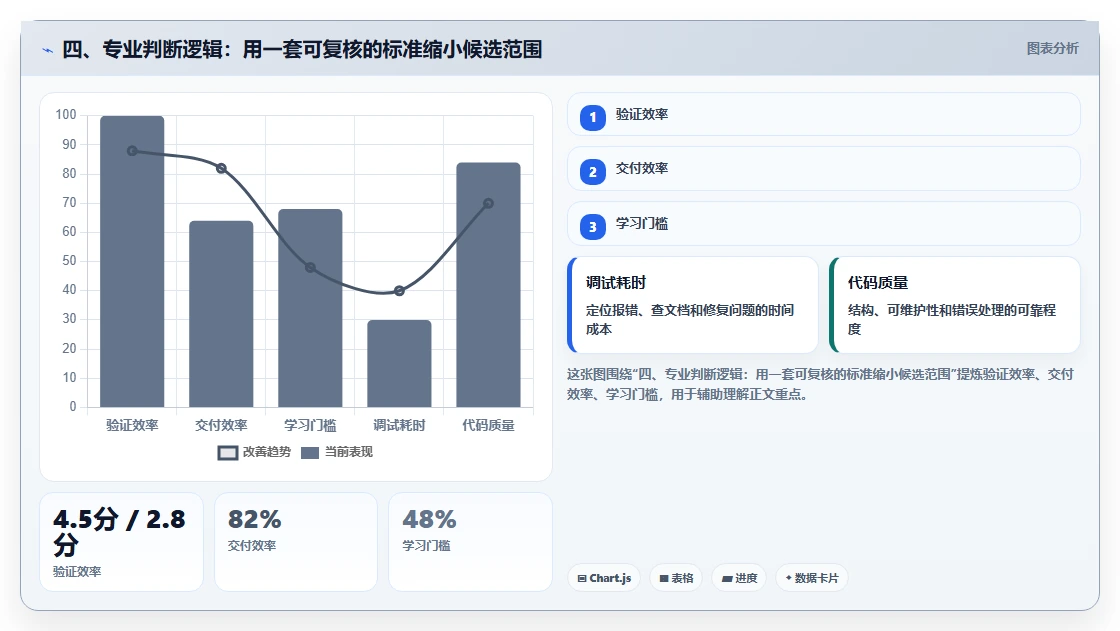Click the trend line point at 学习门槛
1120x631 pixels.
click(310, 268)
